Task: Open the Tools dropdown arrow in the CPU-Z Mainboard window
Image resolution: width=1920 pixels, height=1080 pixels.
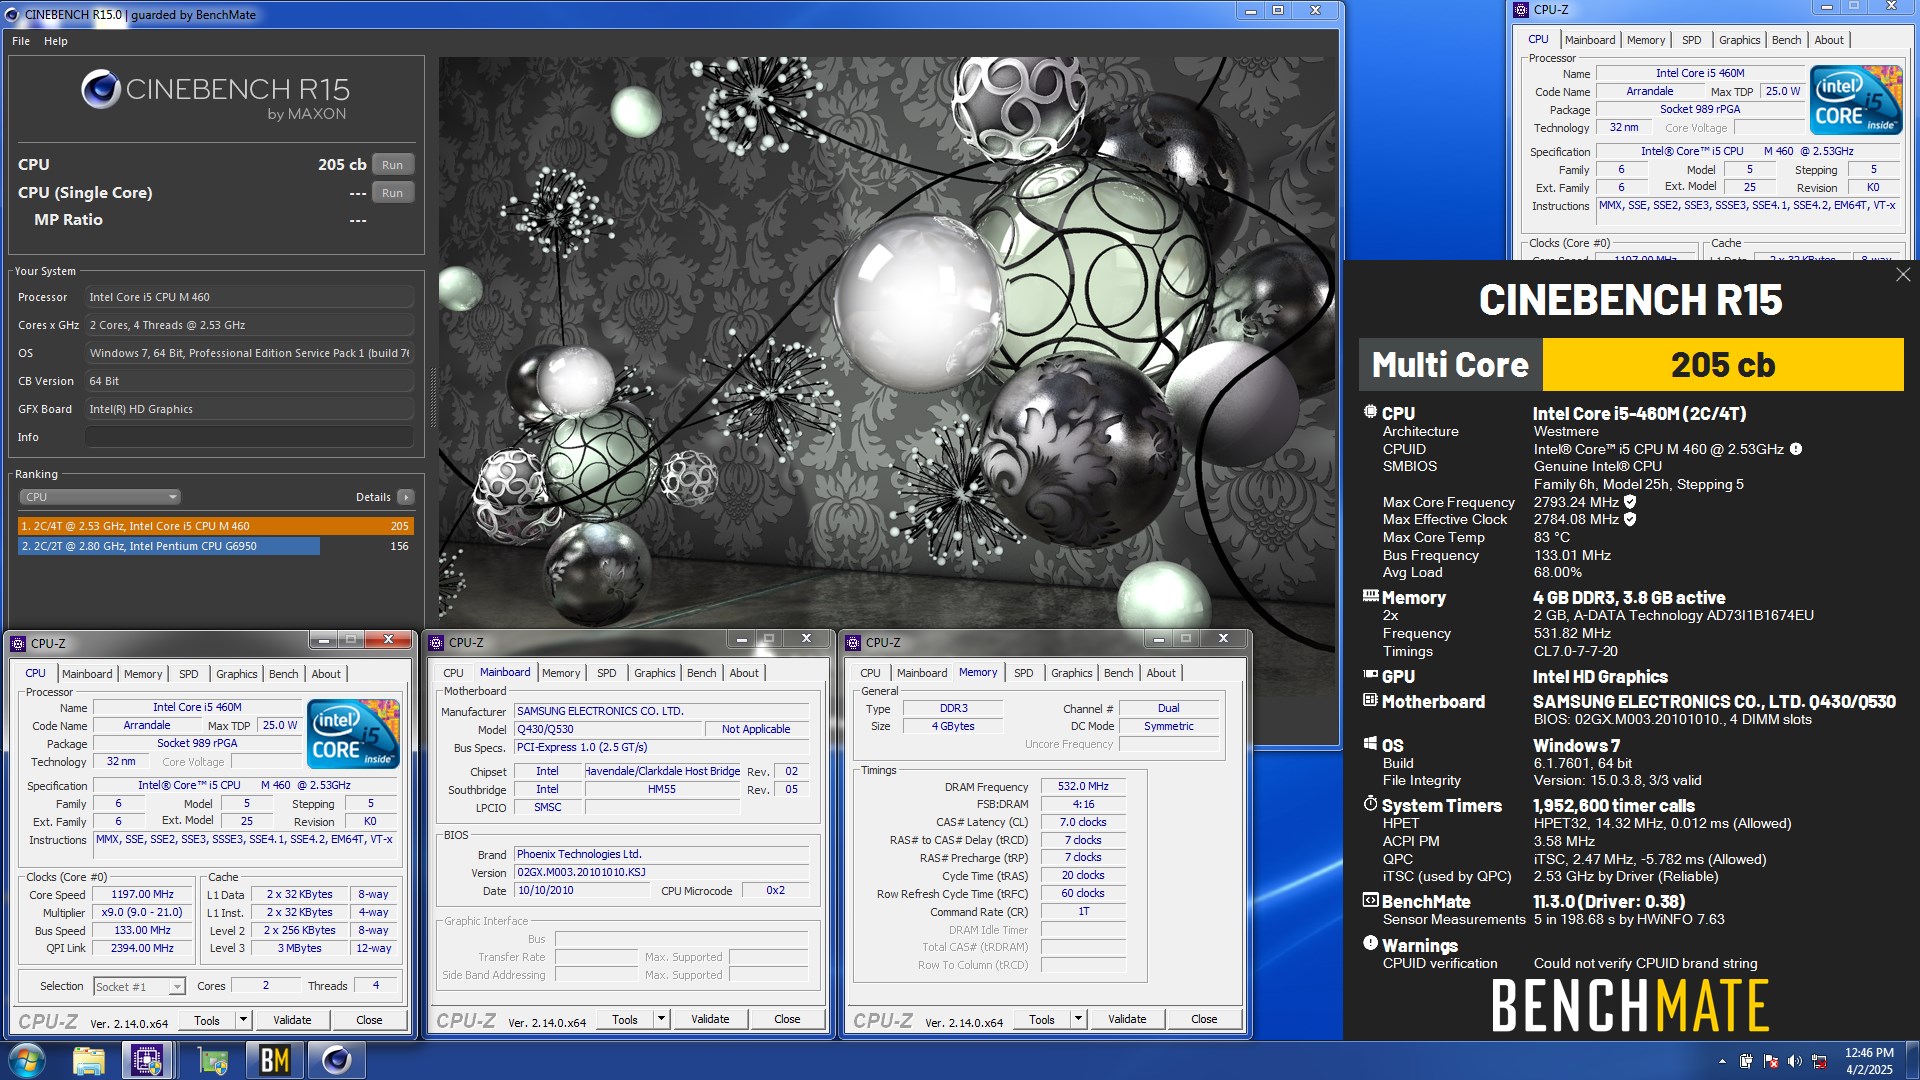Action: point(661,1019)
